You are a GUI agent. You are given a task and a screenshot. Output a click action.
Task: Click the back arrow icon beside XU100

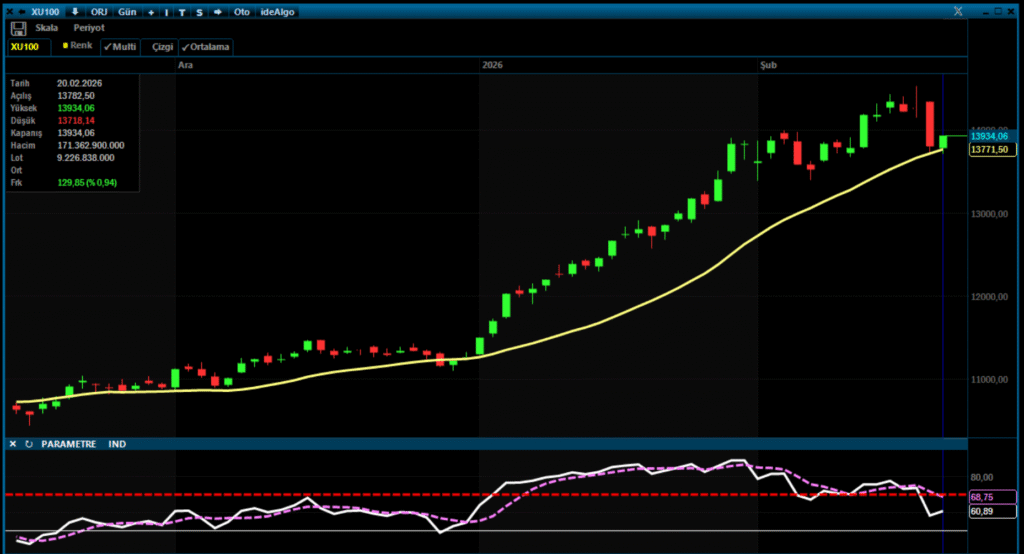tap(22, 12)
